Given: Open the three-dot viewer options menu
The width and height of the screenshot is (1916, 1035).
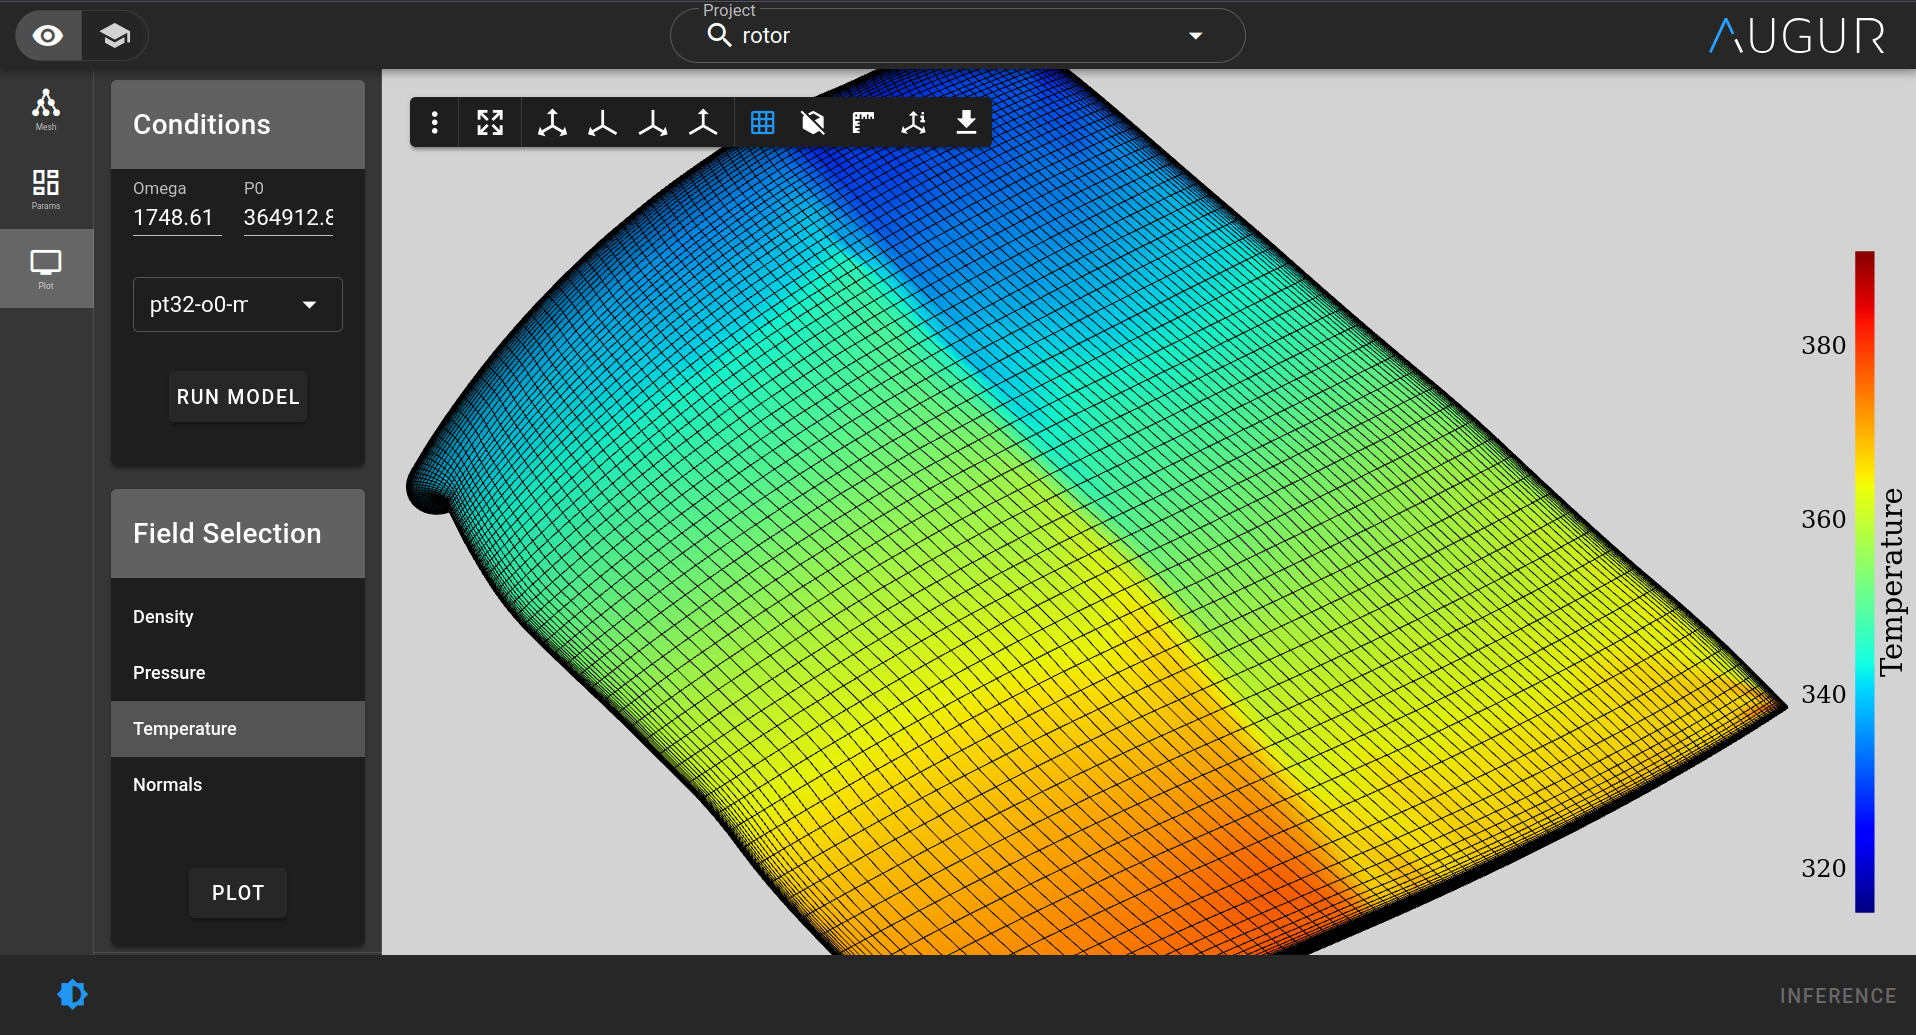Looking at the screenshot, I should pyautogui.click(x=434, y=123).
